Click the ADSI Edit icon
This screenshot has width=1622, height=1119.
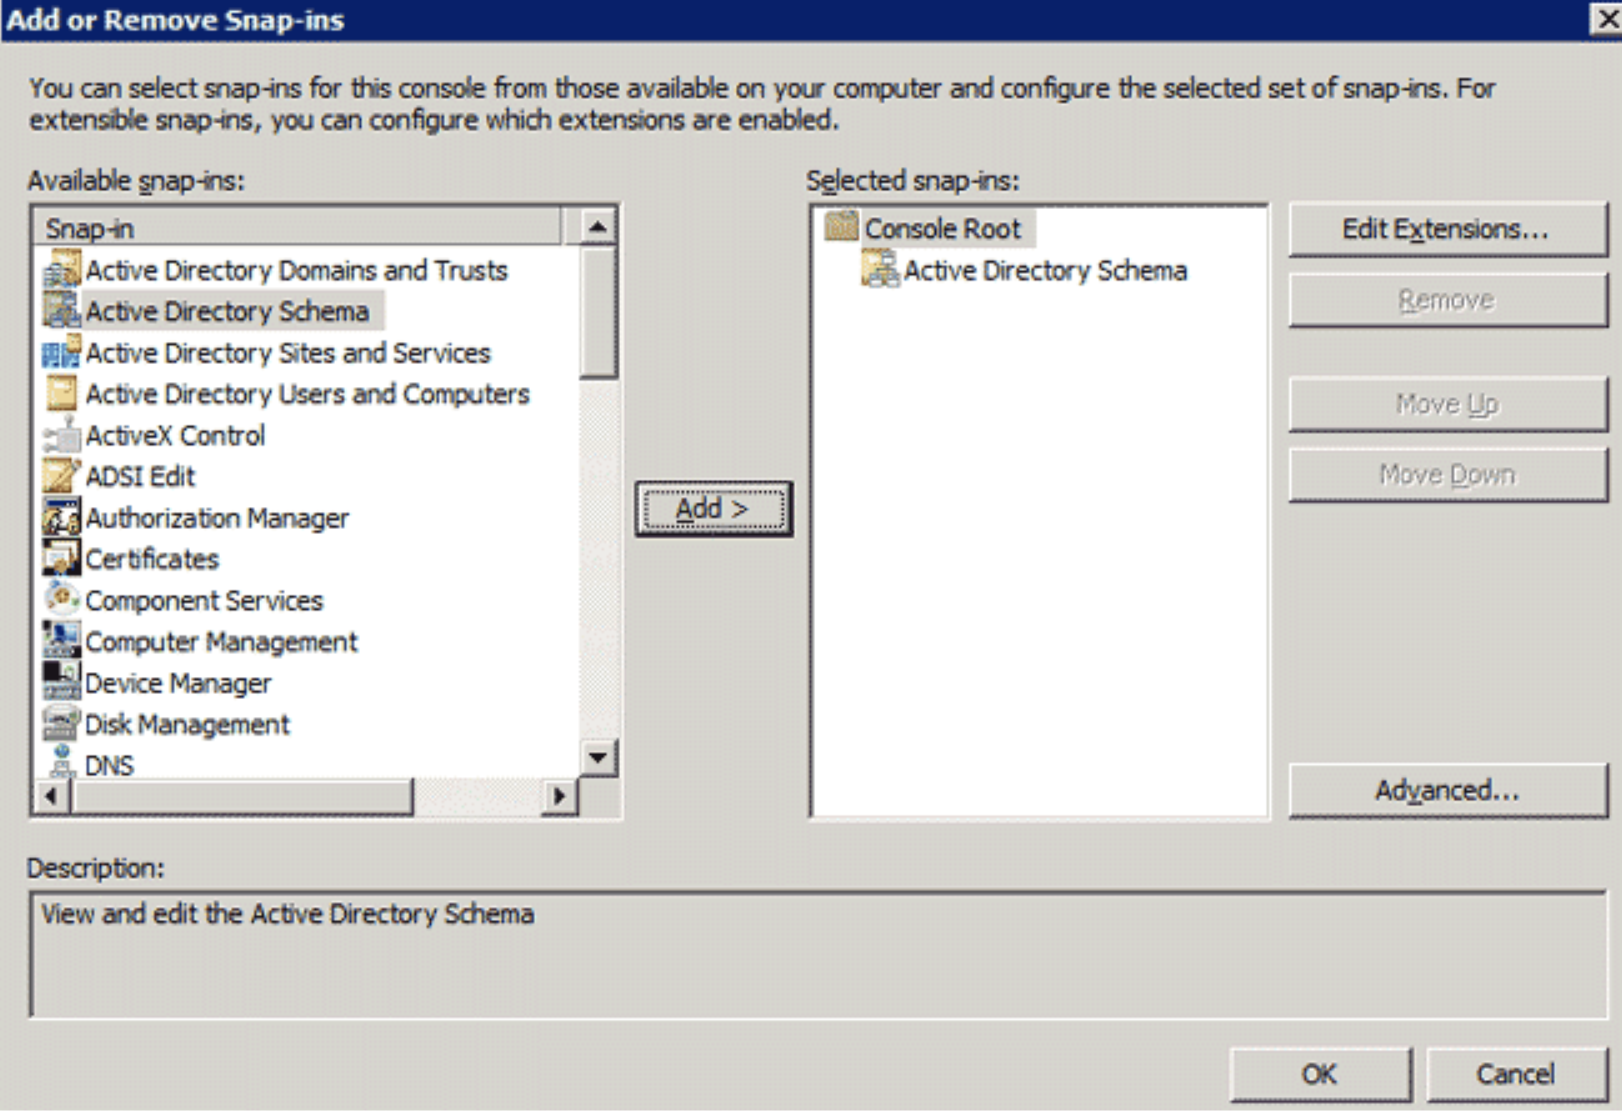(62, 476)
